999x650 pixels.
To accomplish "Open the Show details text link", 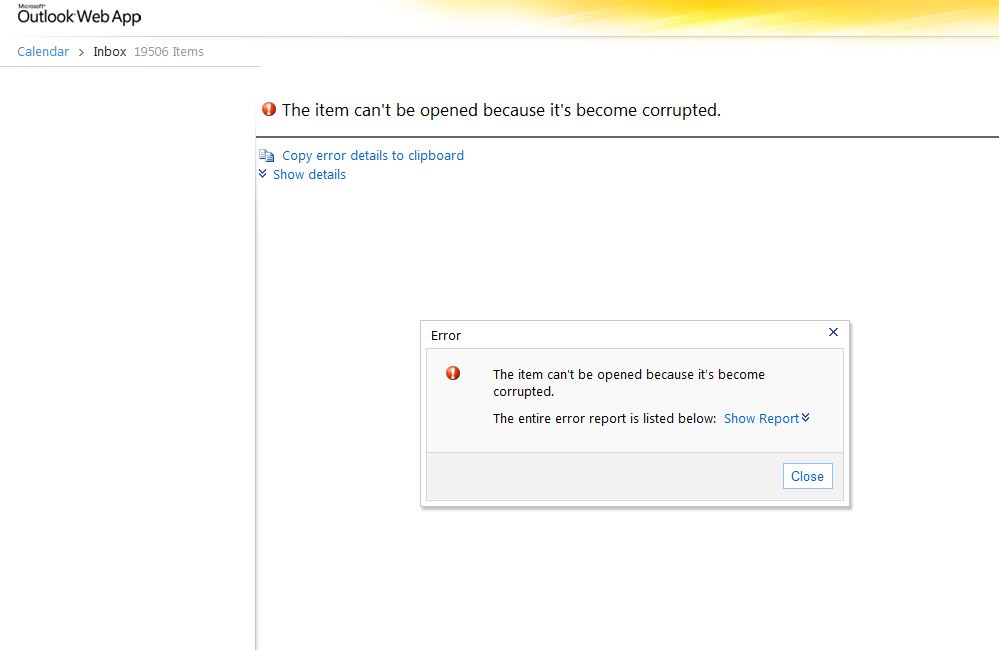I will point(309,174).
